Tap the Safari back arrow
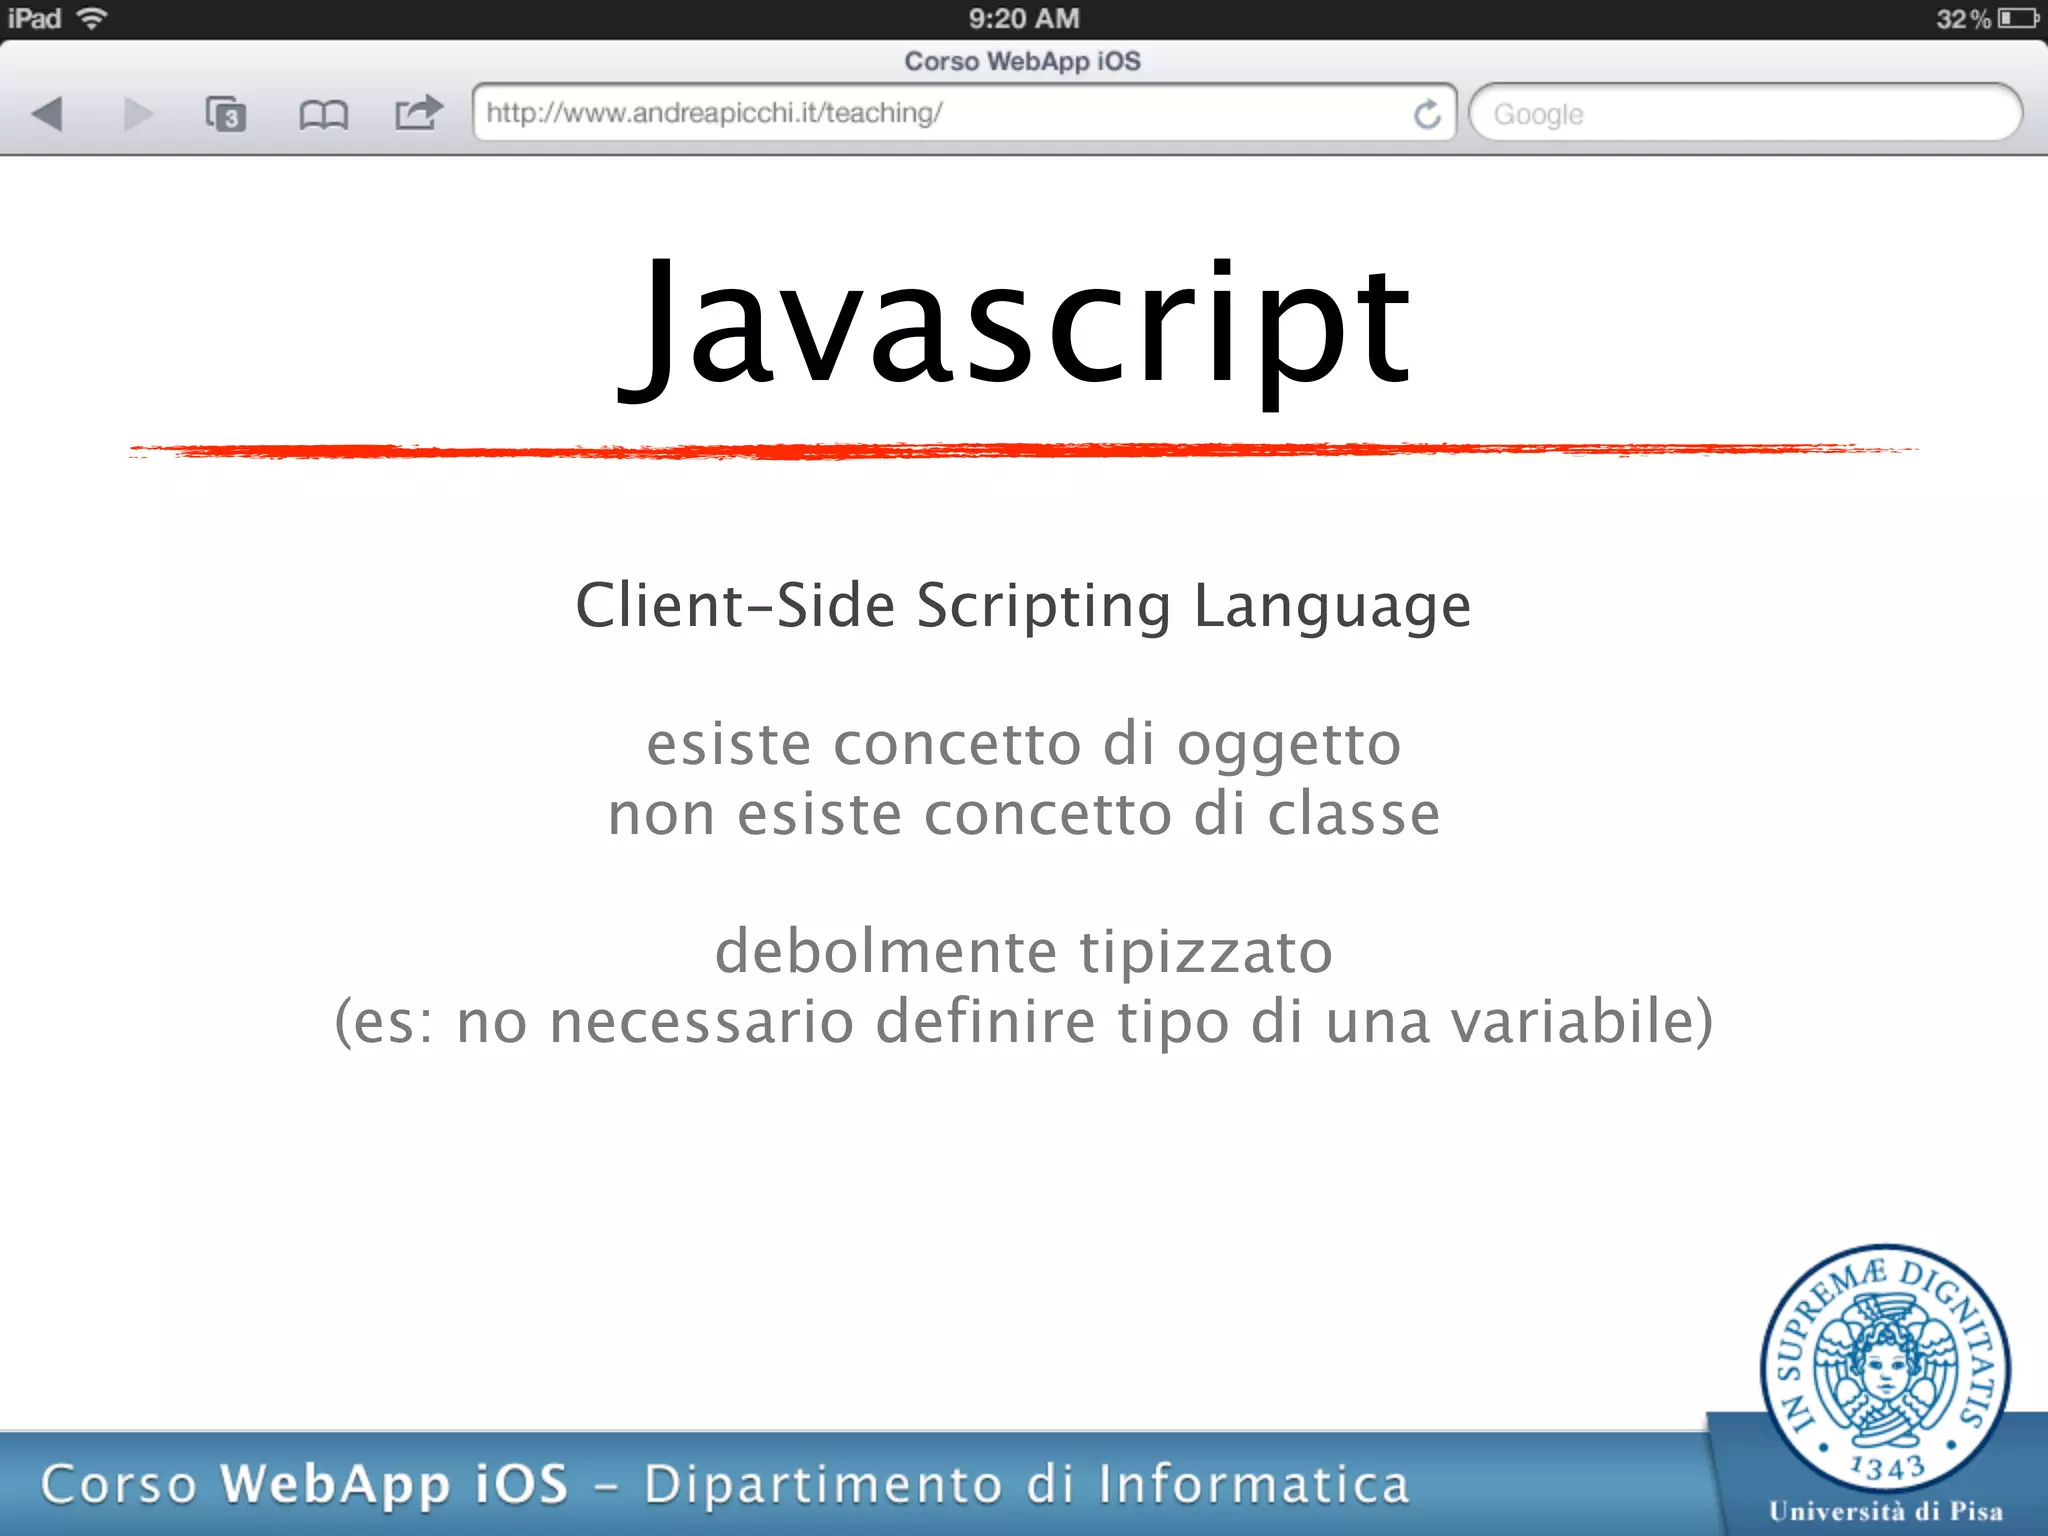 [47, 114]
